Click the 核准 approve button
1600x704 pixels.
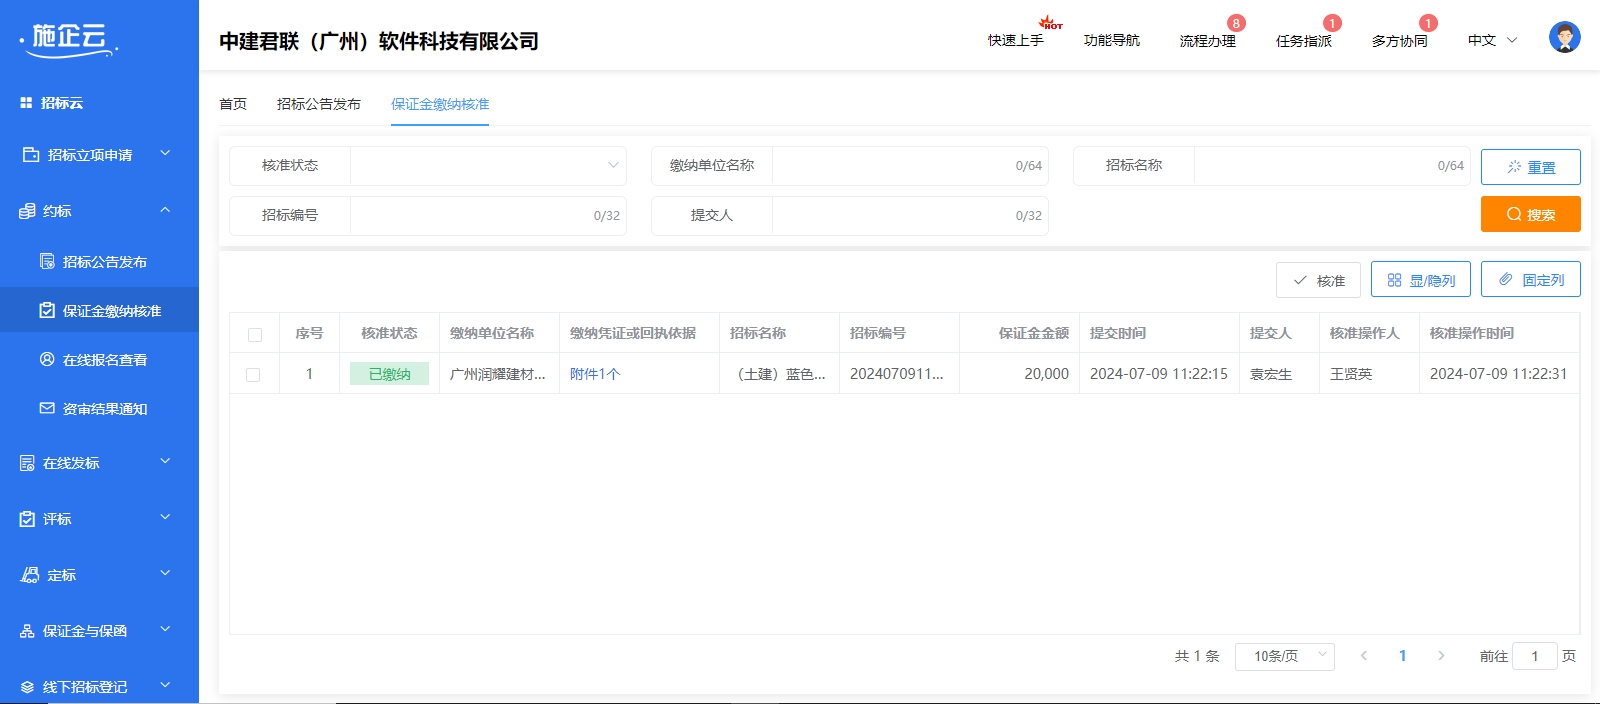pyautogui.click(x=1317, y=280)
